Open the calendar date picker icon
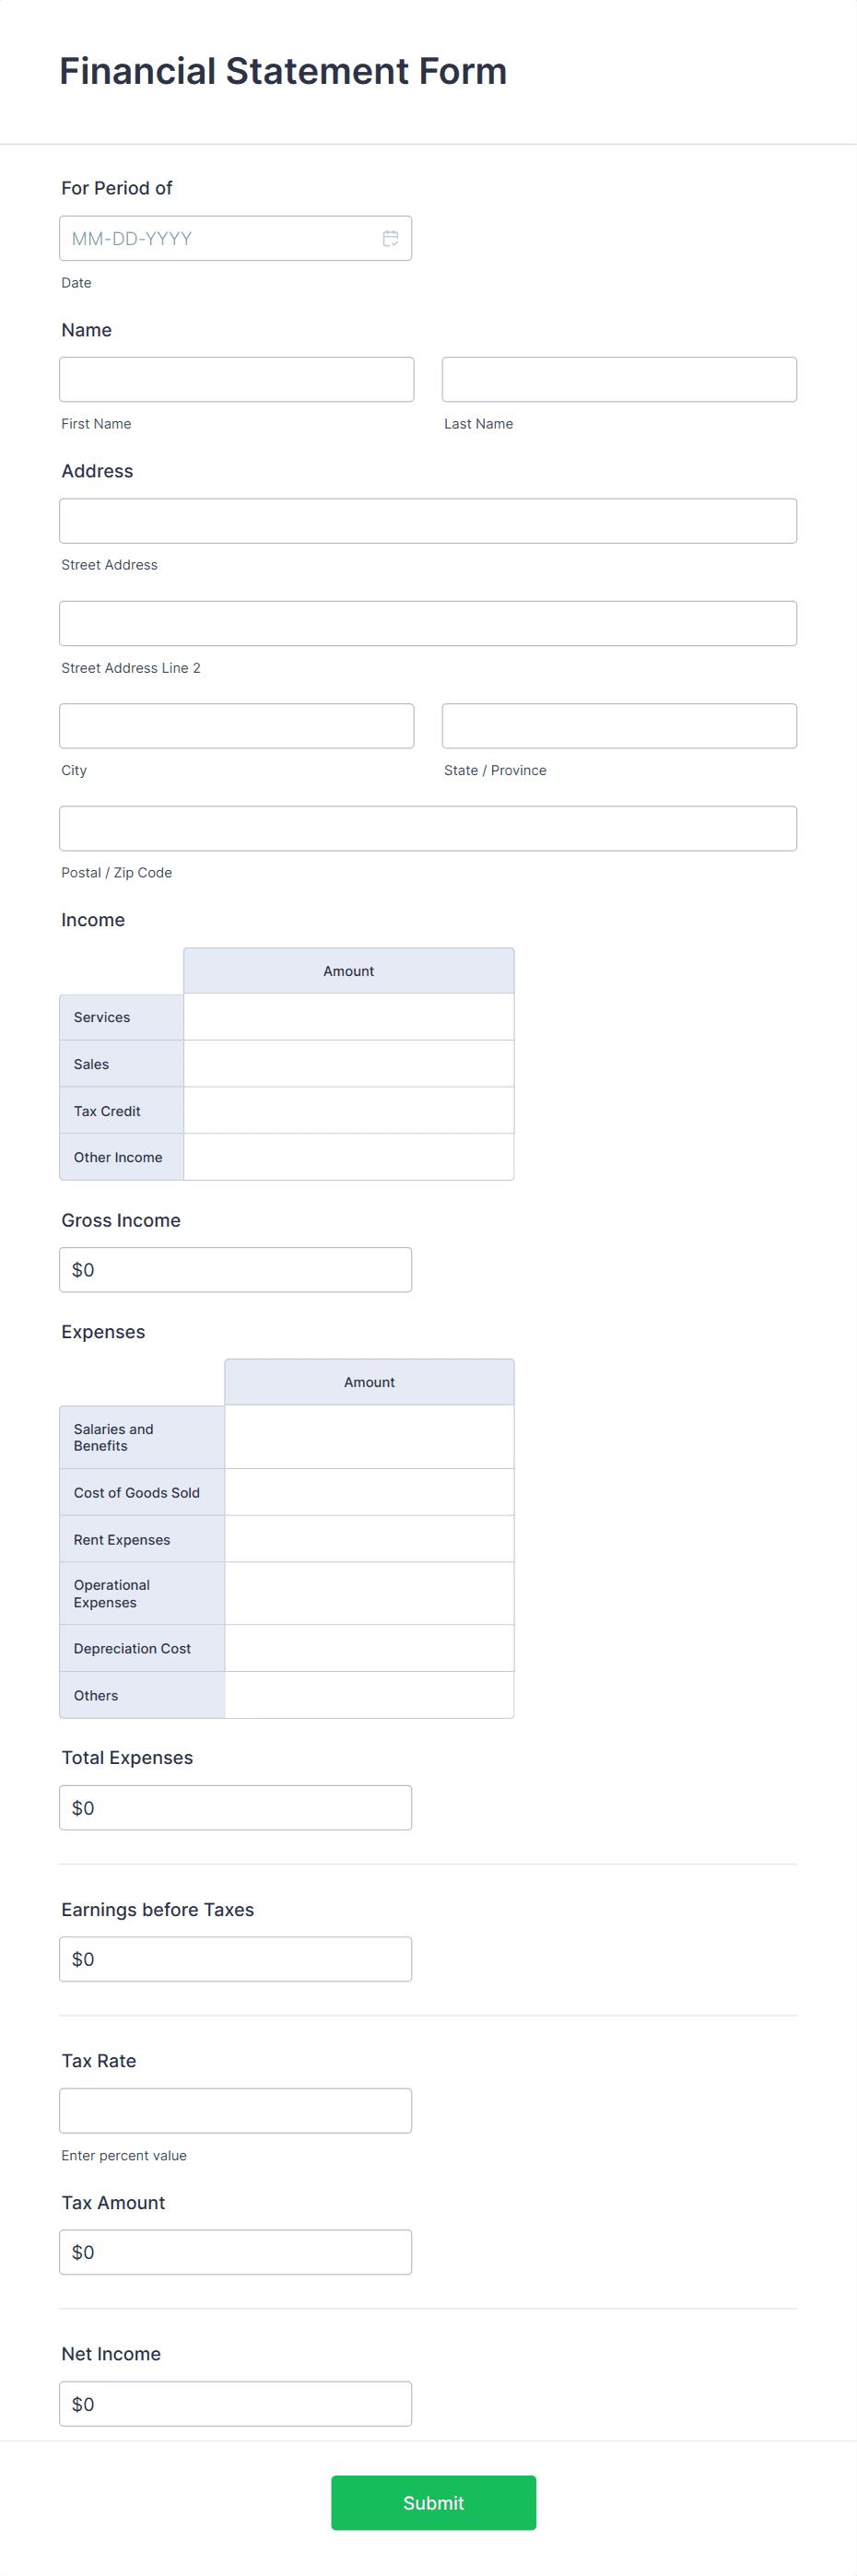857x2576 pixels. click(x=392, y=238)
